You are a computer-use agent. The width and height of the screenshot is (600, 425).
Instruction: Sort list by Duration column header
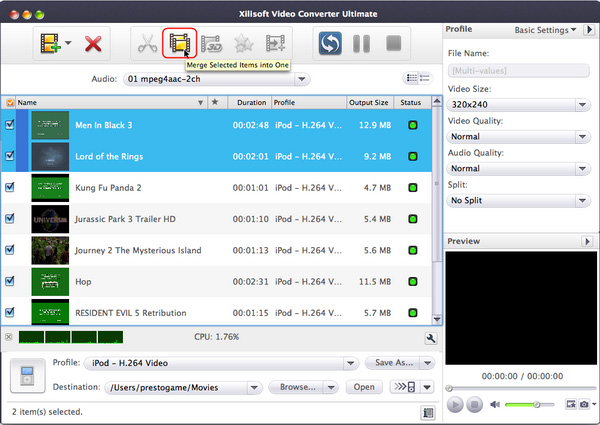251,102
